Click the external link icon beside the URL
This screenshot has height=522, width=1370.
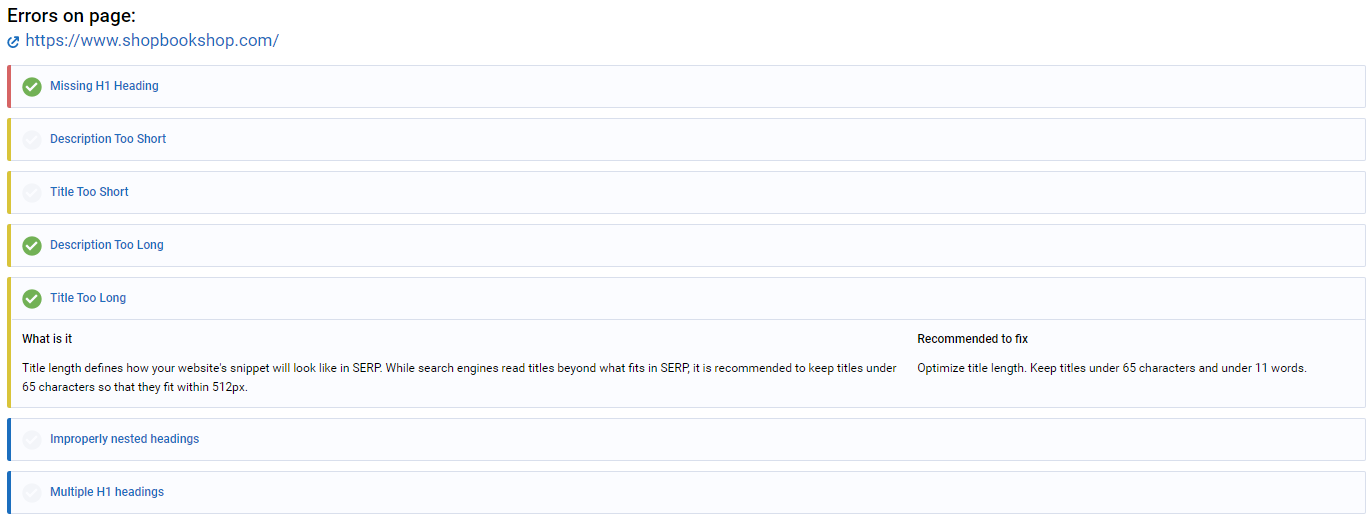pyautogui.click(x=13, y=42)
